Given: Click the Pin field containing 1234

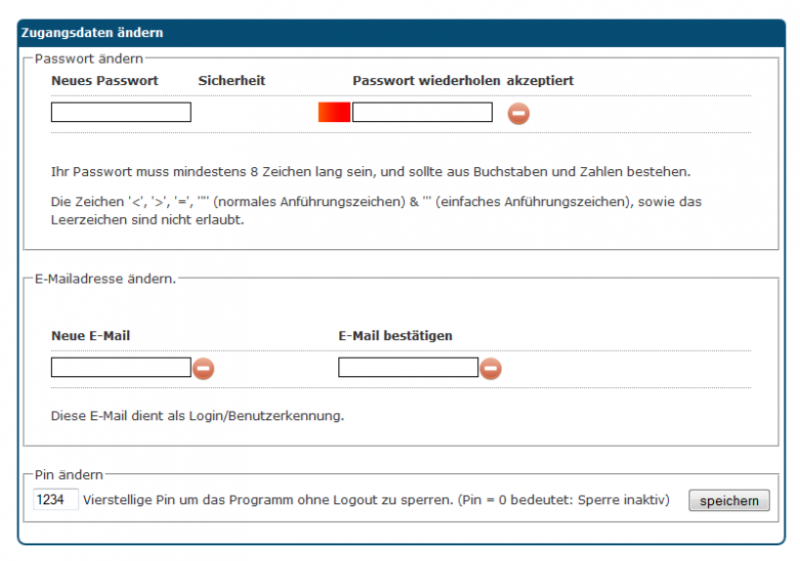Looking at the screenshot, I should [56, 499].
